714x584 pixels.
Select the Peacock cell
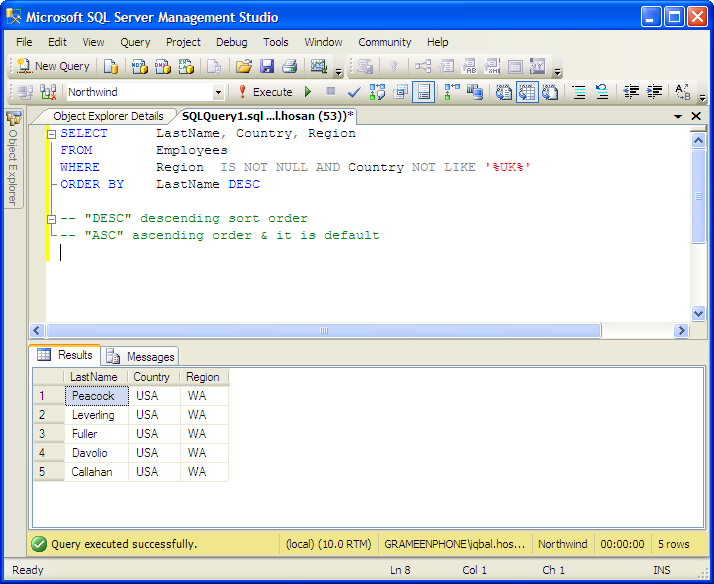[97, 396]
